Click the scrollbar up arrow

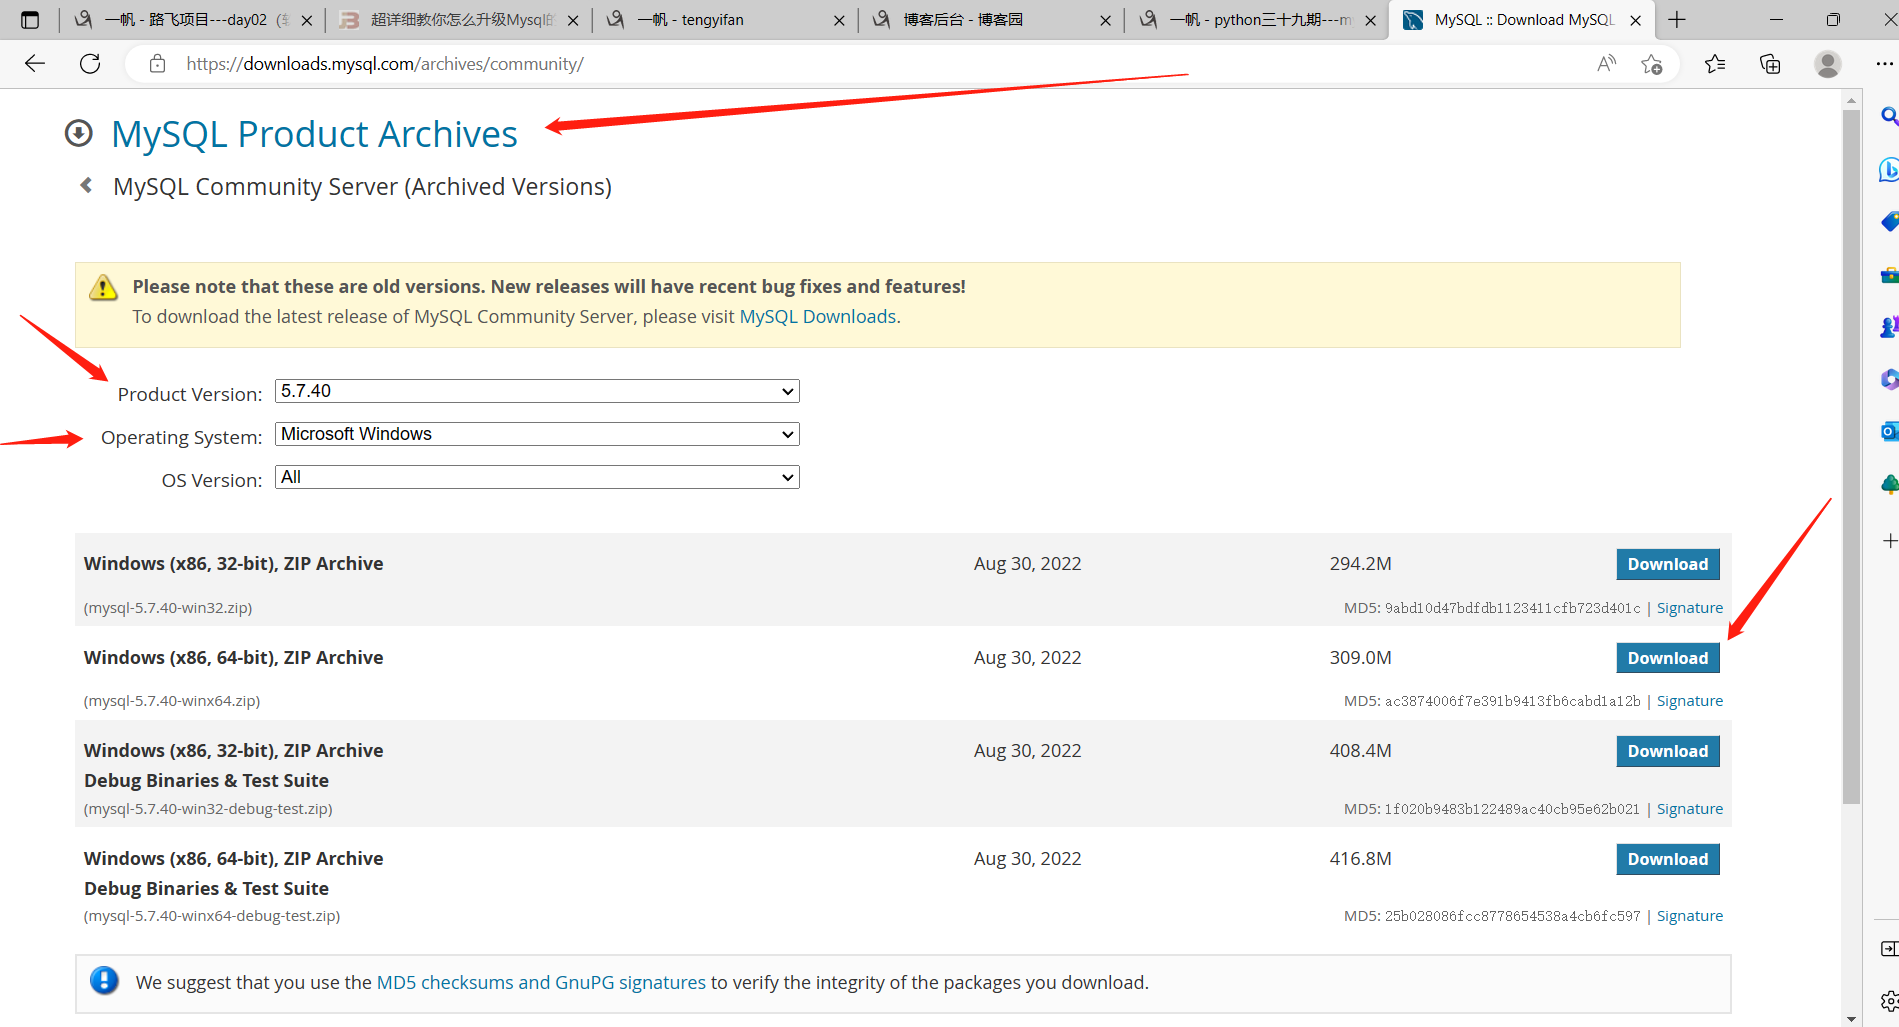(x=1851, y=100)
